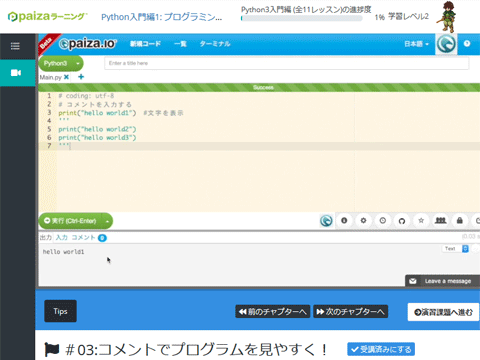The image size is (480, 360).
Task: Click the Success status bar
Action: pos(259,87)
